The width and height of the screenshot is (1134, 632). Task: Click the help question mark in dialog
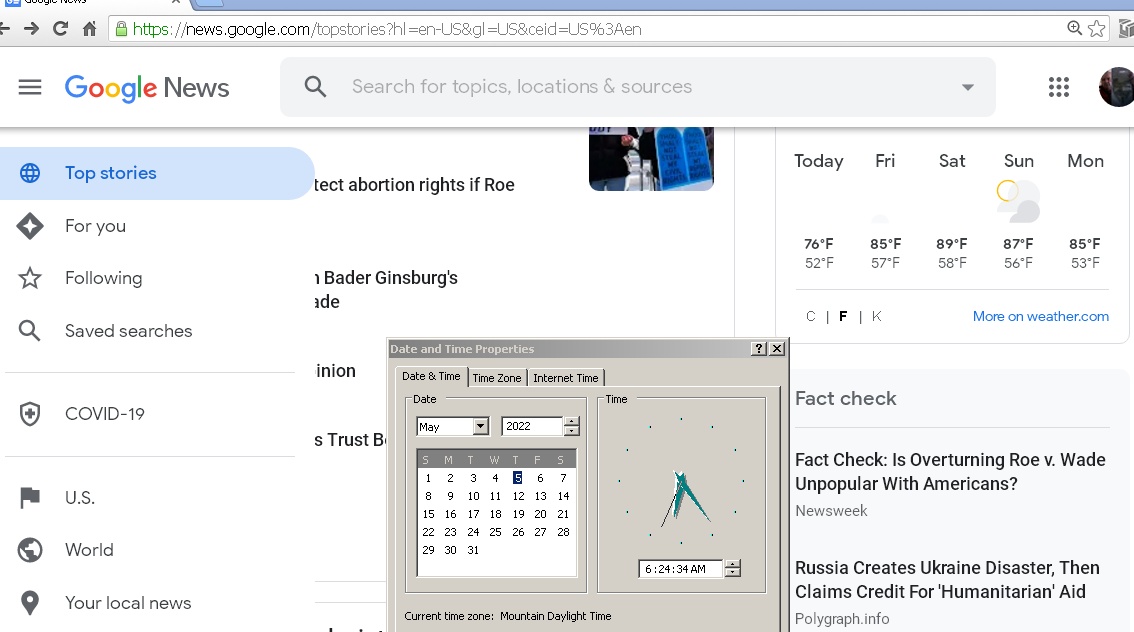click(x=759, y=349)
